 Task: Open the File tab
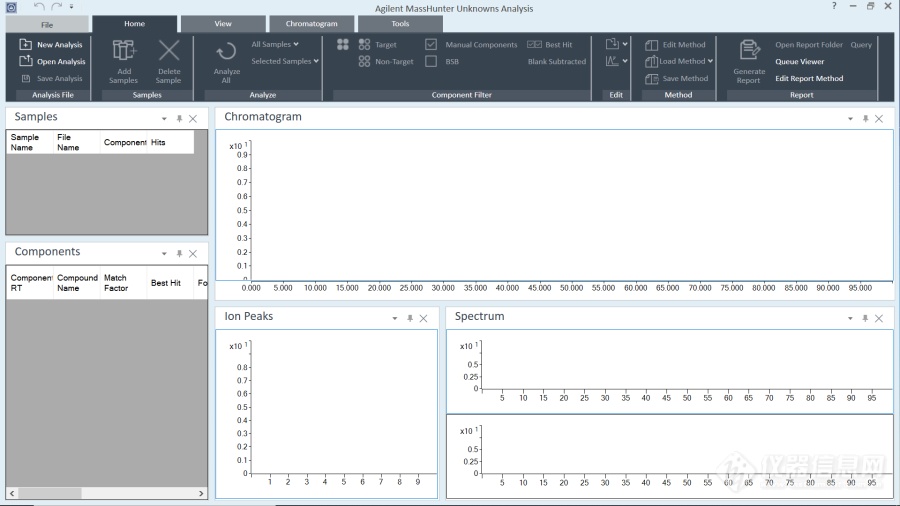pos(47,24)
